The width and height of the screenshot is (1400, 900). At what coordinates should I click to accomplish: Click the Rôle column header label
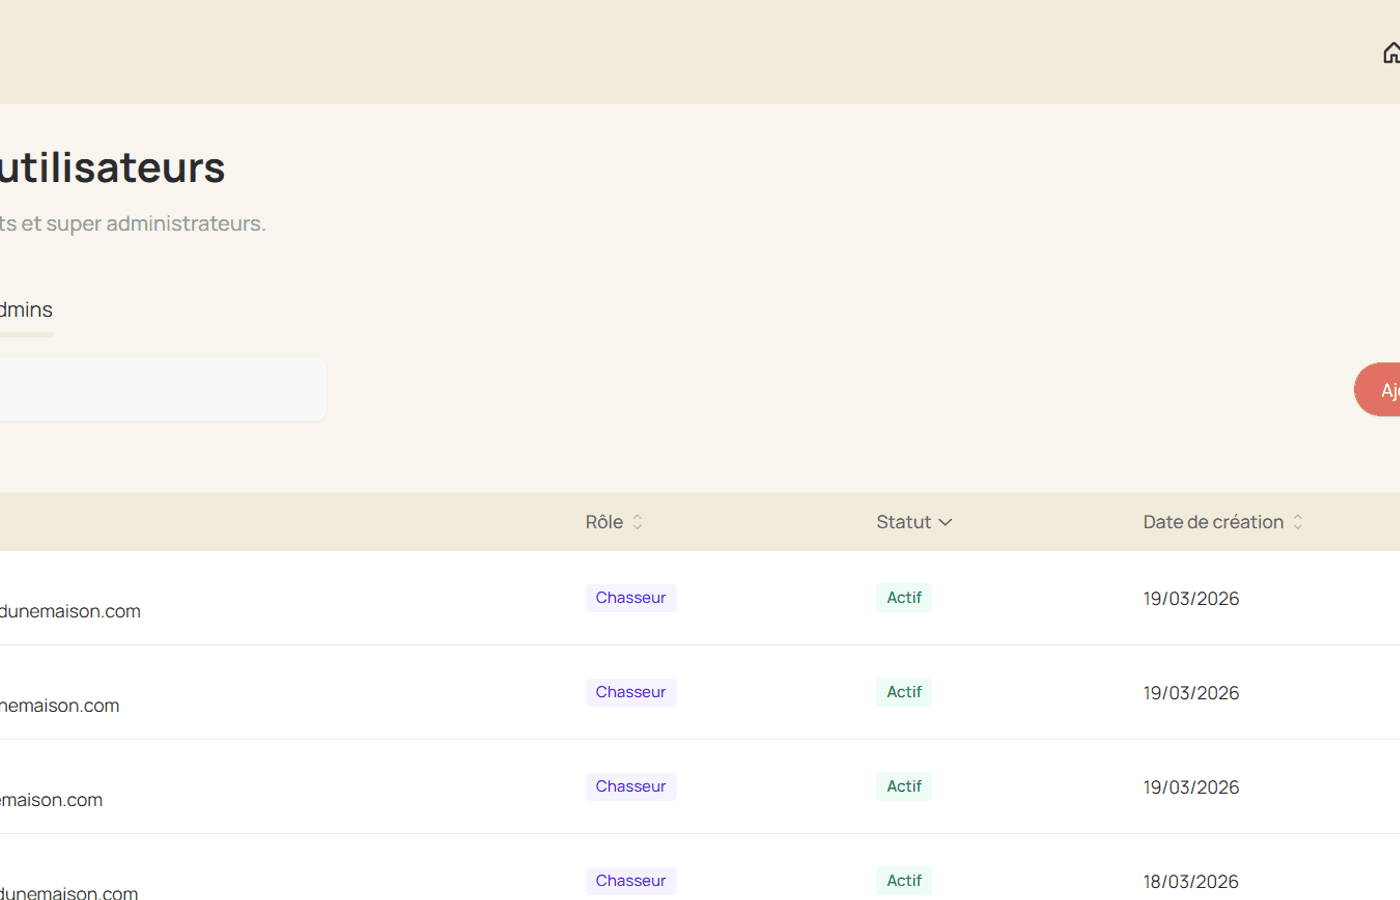click(x=604, y=522)
